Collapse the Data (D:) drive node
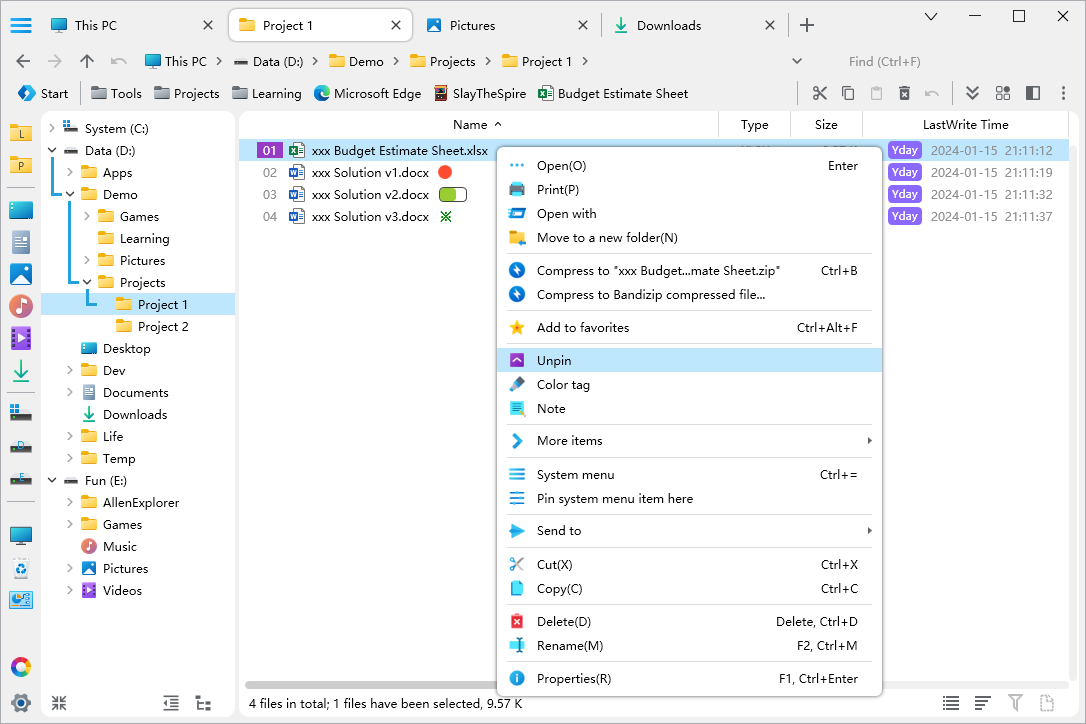Image resolution: width=1086 pixels, height=724 pixels. [52, 151]
